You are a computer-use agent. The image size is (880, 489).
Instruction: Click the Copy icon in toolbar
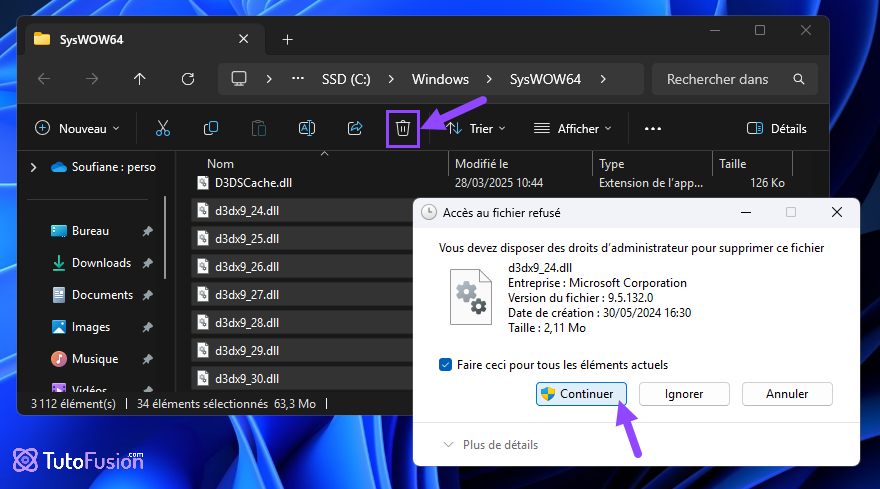[x=211, y=129]
